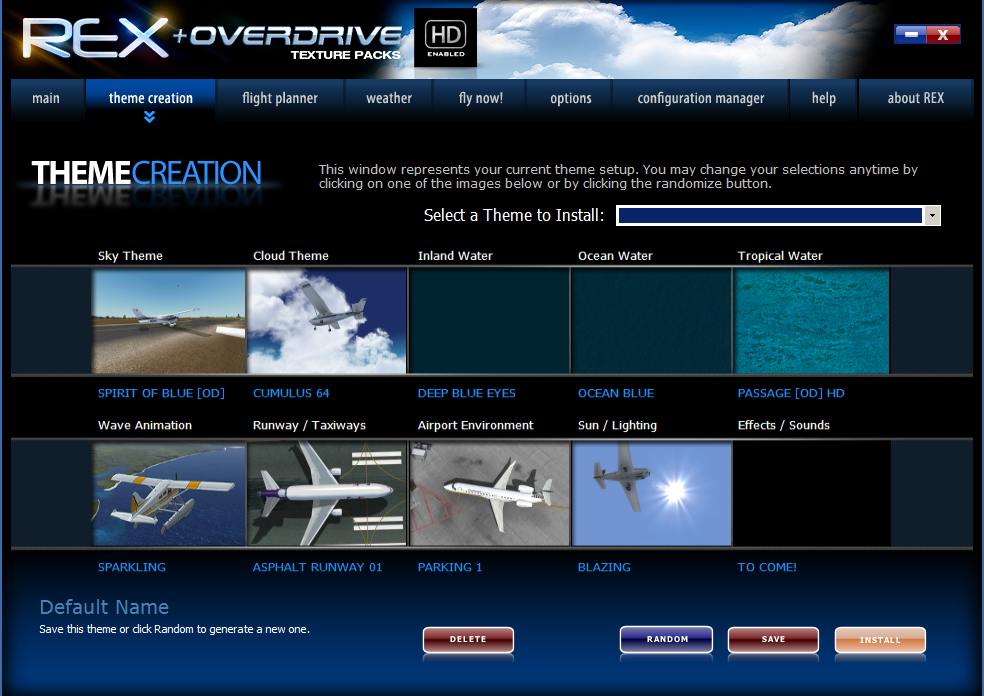Choose the Sky Theme thumbnail
Screen dimensions: 984x696
[x=169, y=321]
